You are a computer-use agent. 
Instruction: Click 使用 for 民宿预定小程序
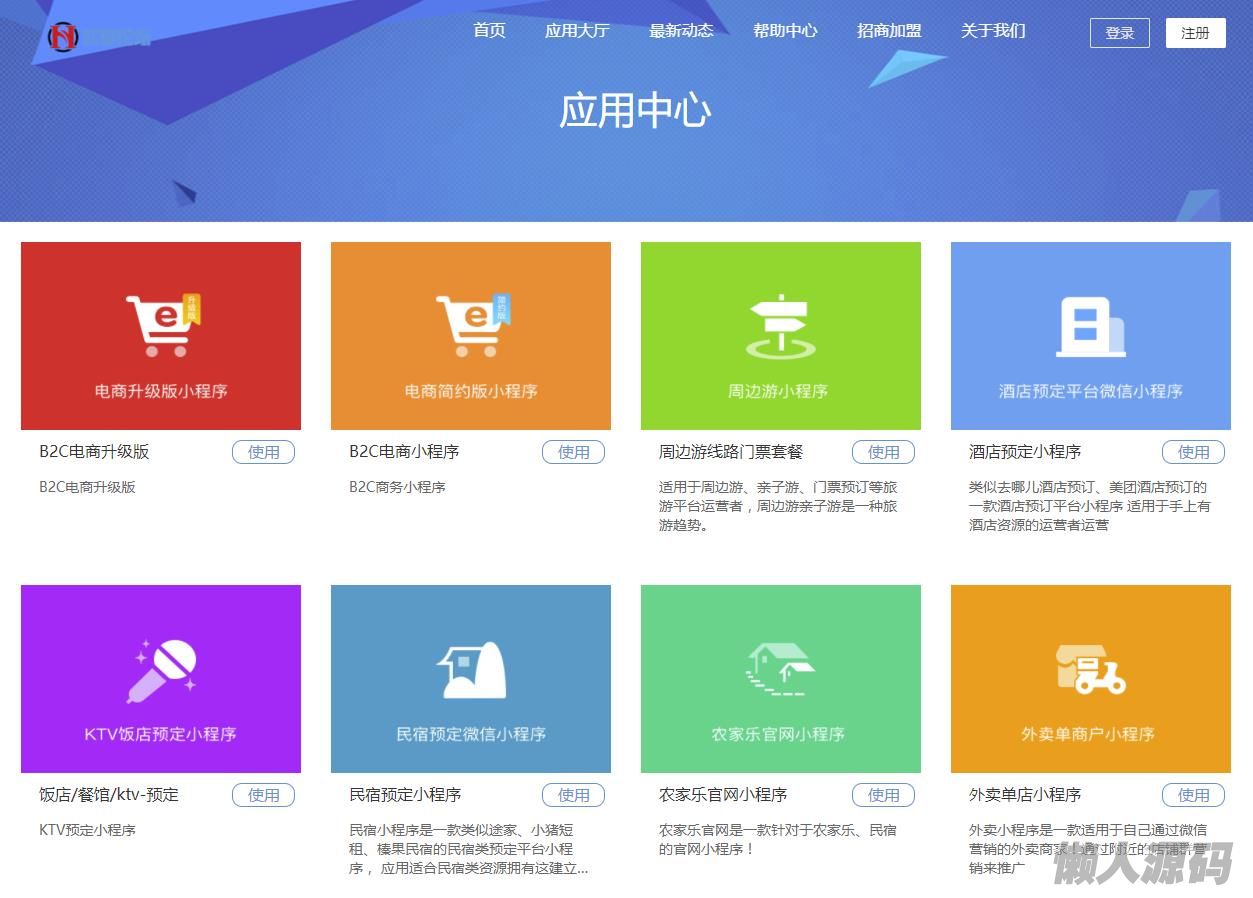(x=574, y=795)
